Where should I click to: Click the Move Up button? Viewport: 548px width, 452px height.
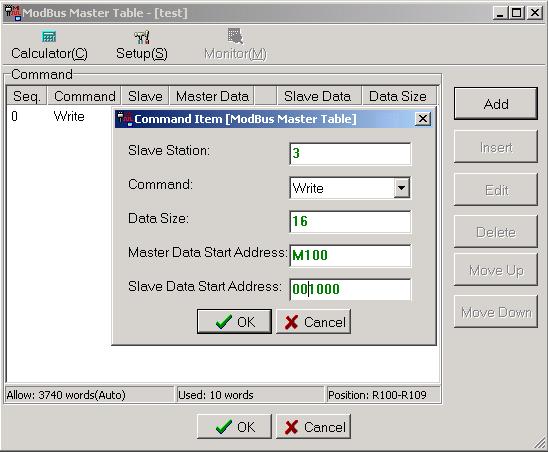pos(496,270)
